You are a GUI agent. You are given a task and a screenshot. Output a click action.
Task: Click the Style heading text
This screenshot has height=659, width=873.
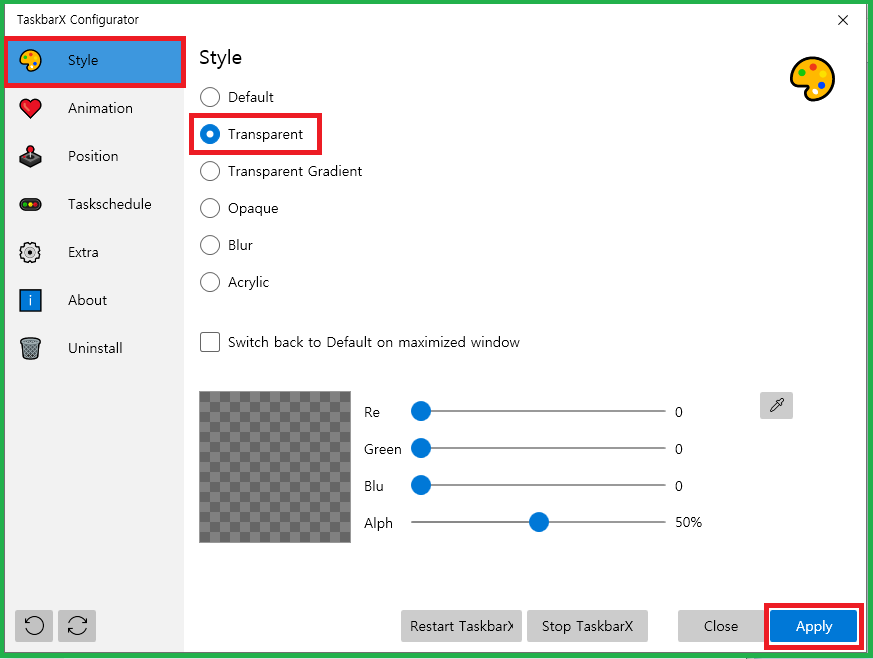pyautogui.click(x=220, y=58)
